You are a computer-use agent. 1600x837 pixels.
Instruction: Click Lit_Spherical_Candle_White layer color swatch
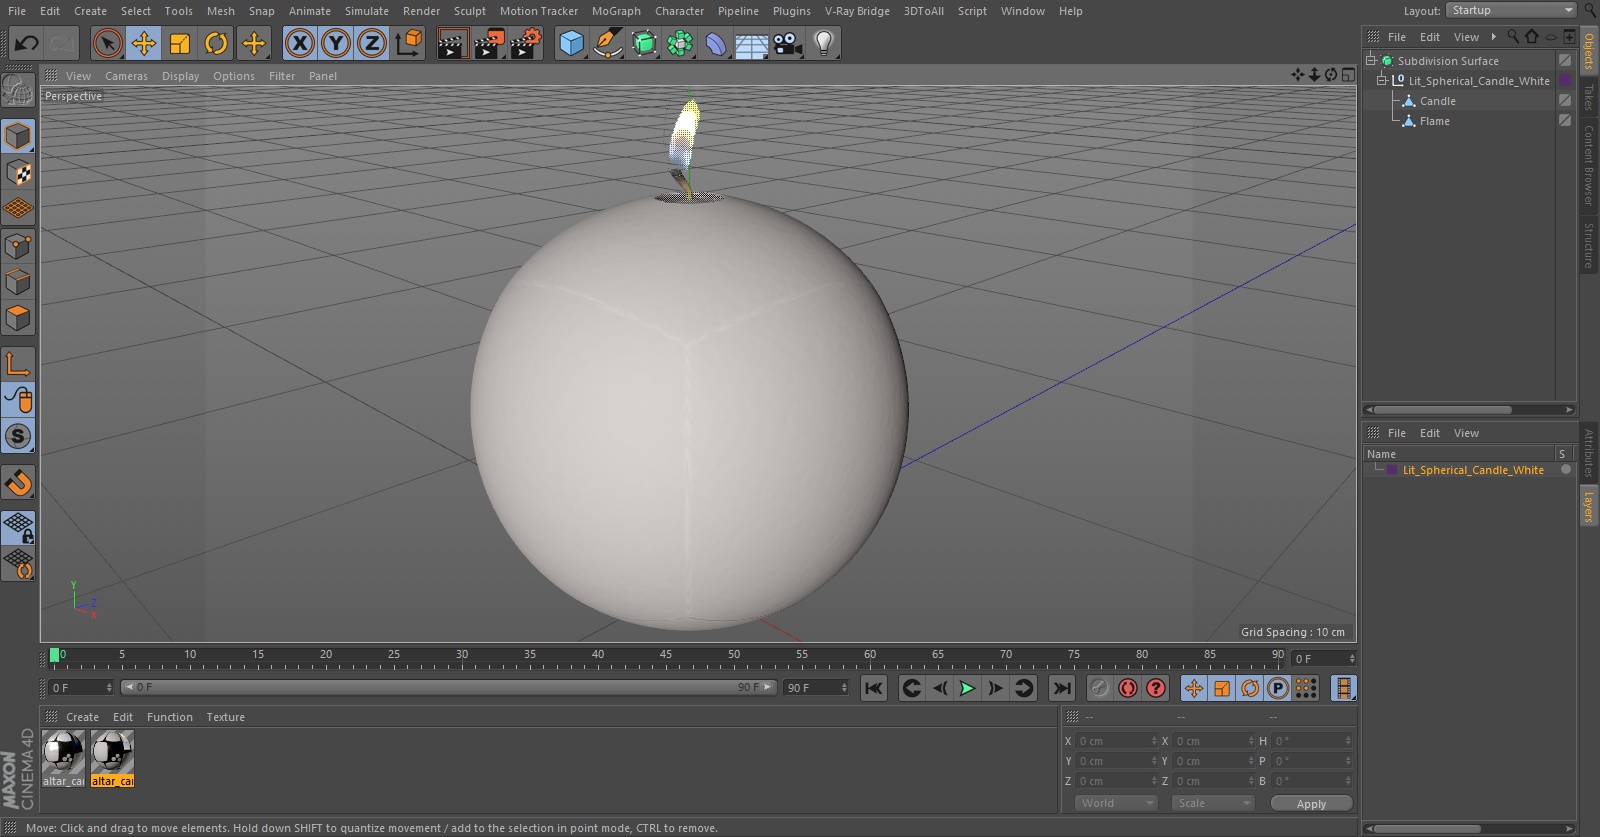tap(1392, 470)
